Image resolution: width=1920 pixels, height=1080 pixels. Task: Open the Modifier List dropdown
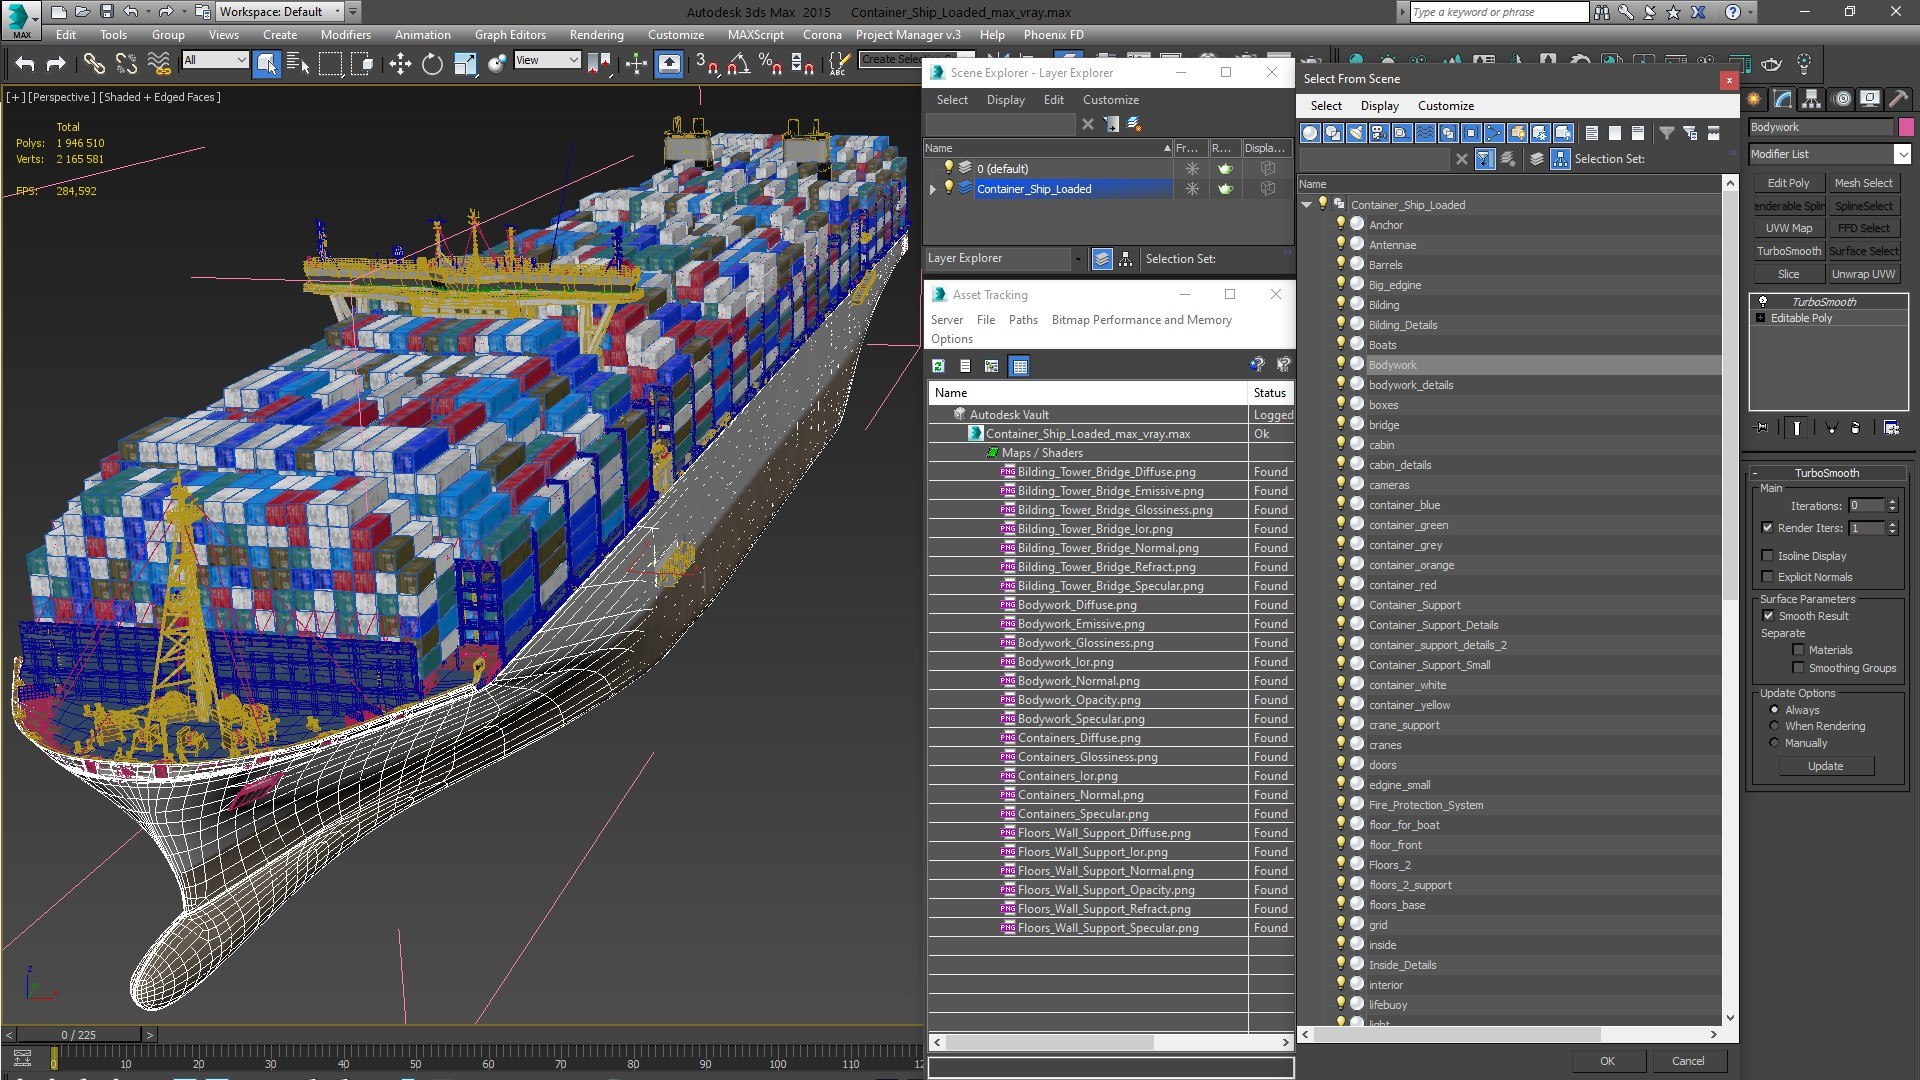click(x=1902, y=154)
